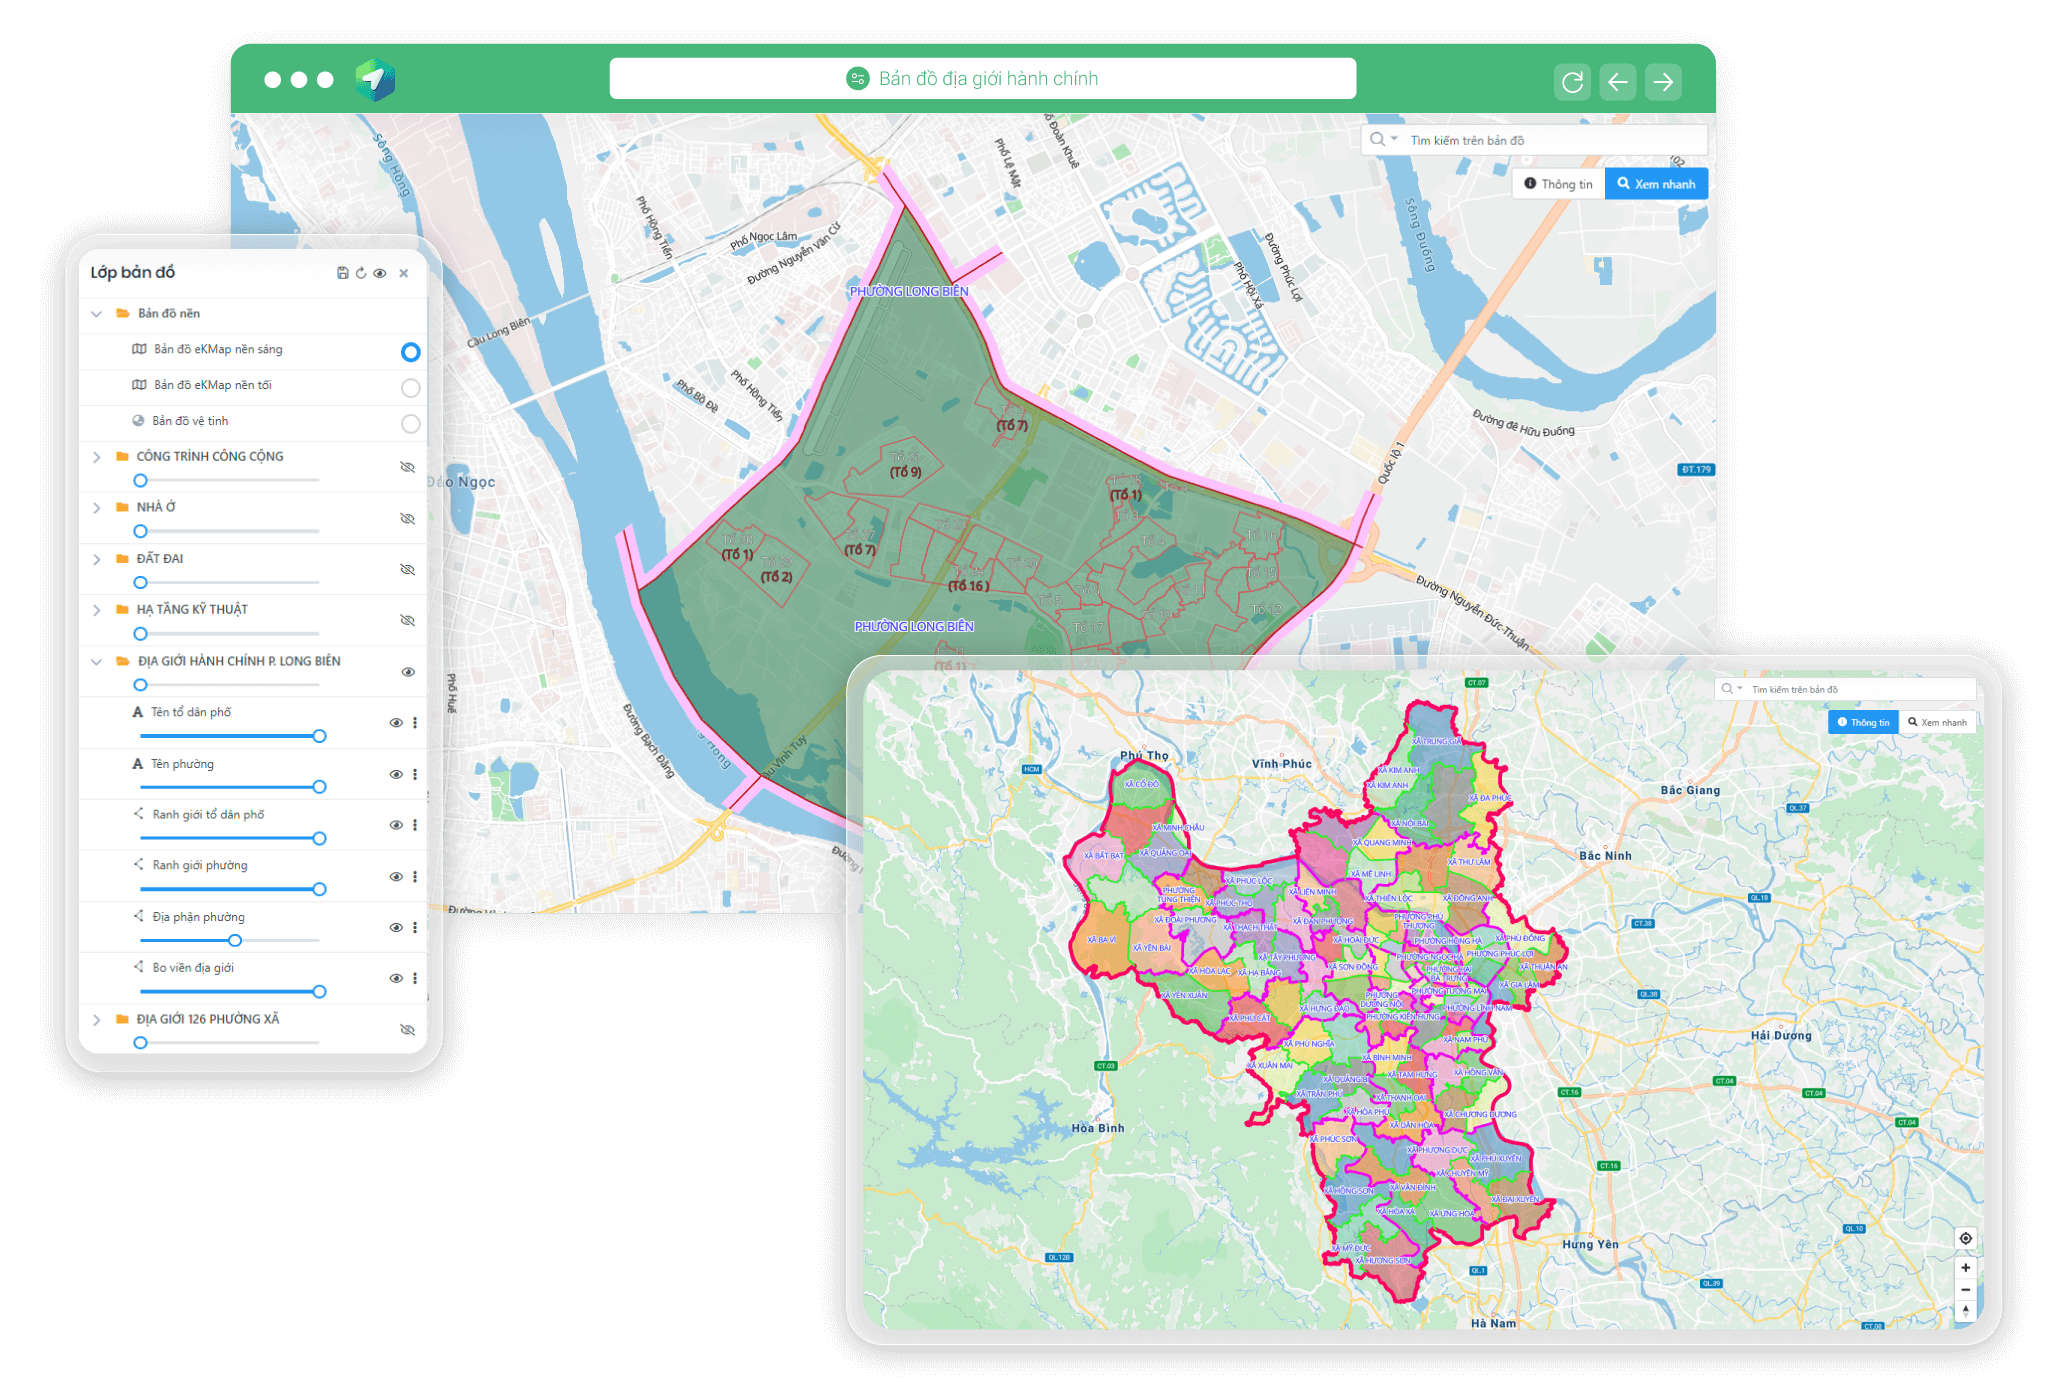Click the refresh icon in the layer panel header
The height and width of the screenshot is (1396, 2063).
tap(362, 273)
